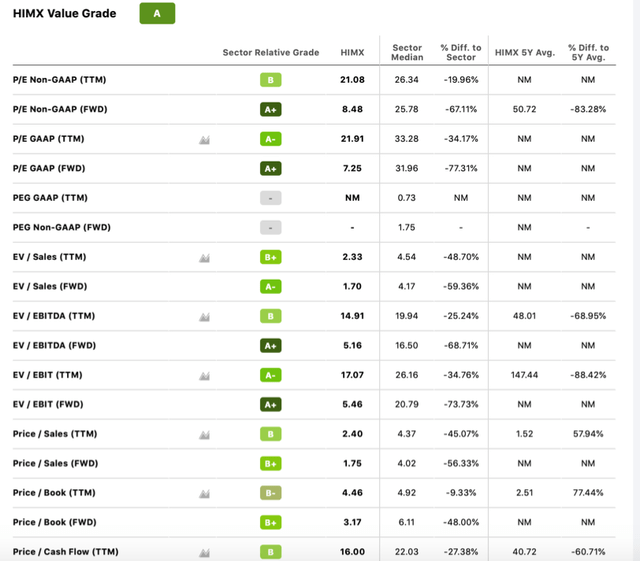The image size is (640, 561).
Task: Open chart icon for P/E GAAP (TTM)
Action: click(x=204, y=140)
